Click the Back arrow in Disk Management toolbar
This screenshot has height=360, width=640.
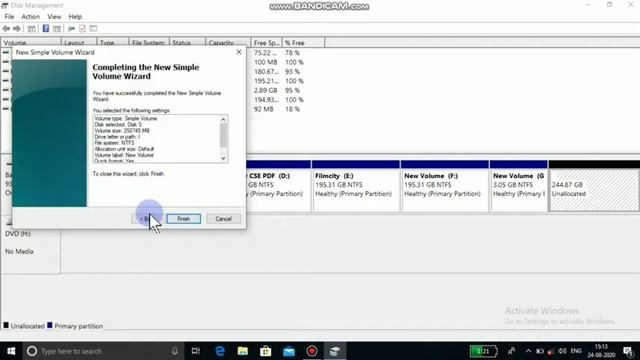(x=6, y=29)
